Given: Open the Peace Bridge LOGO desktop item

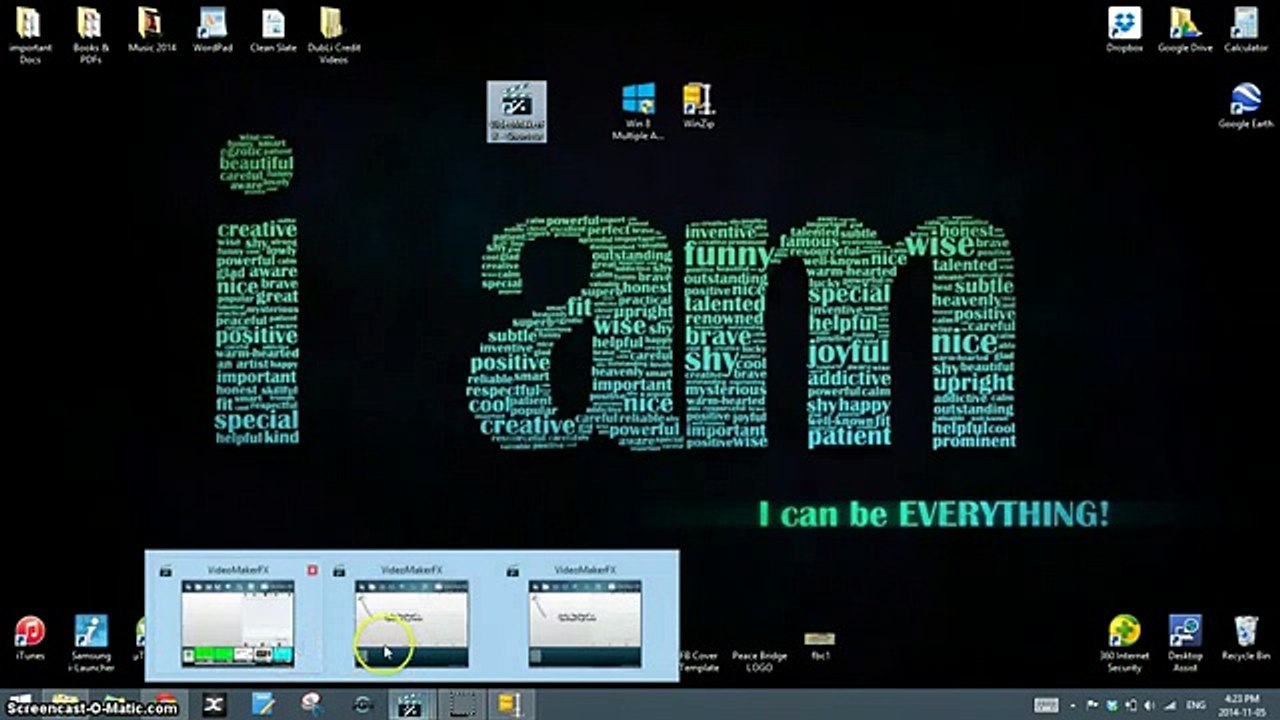Looking at the screenshot, I should click(x=759, y=661).
